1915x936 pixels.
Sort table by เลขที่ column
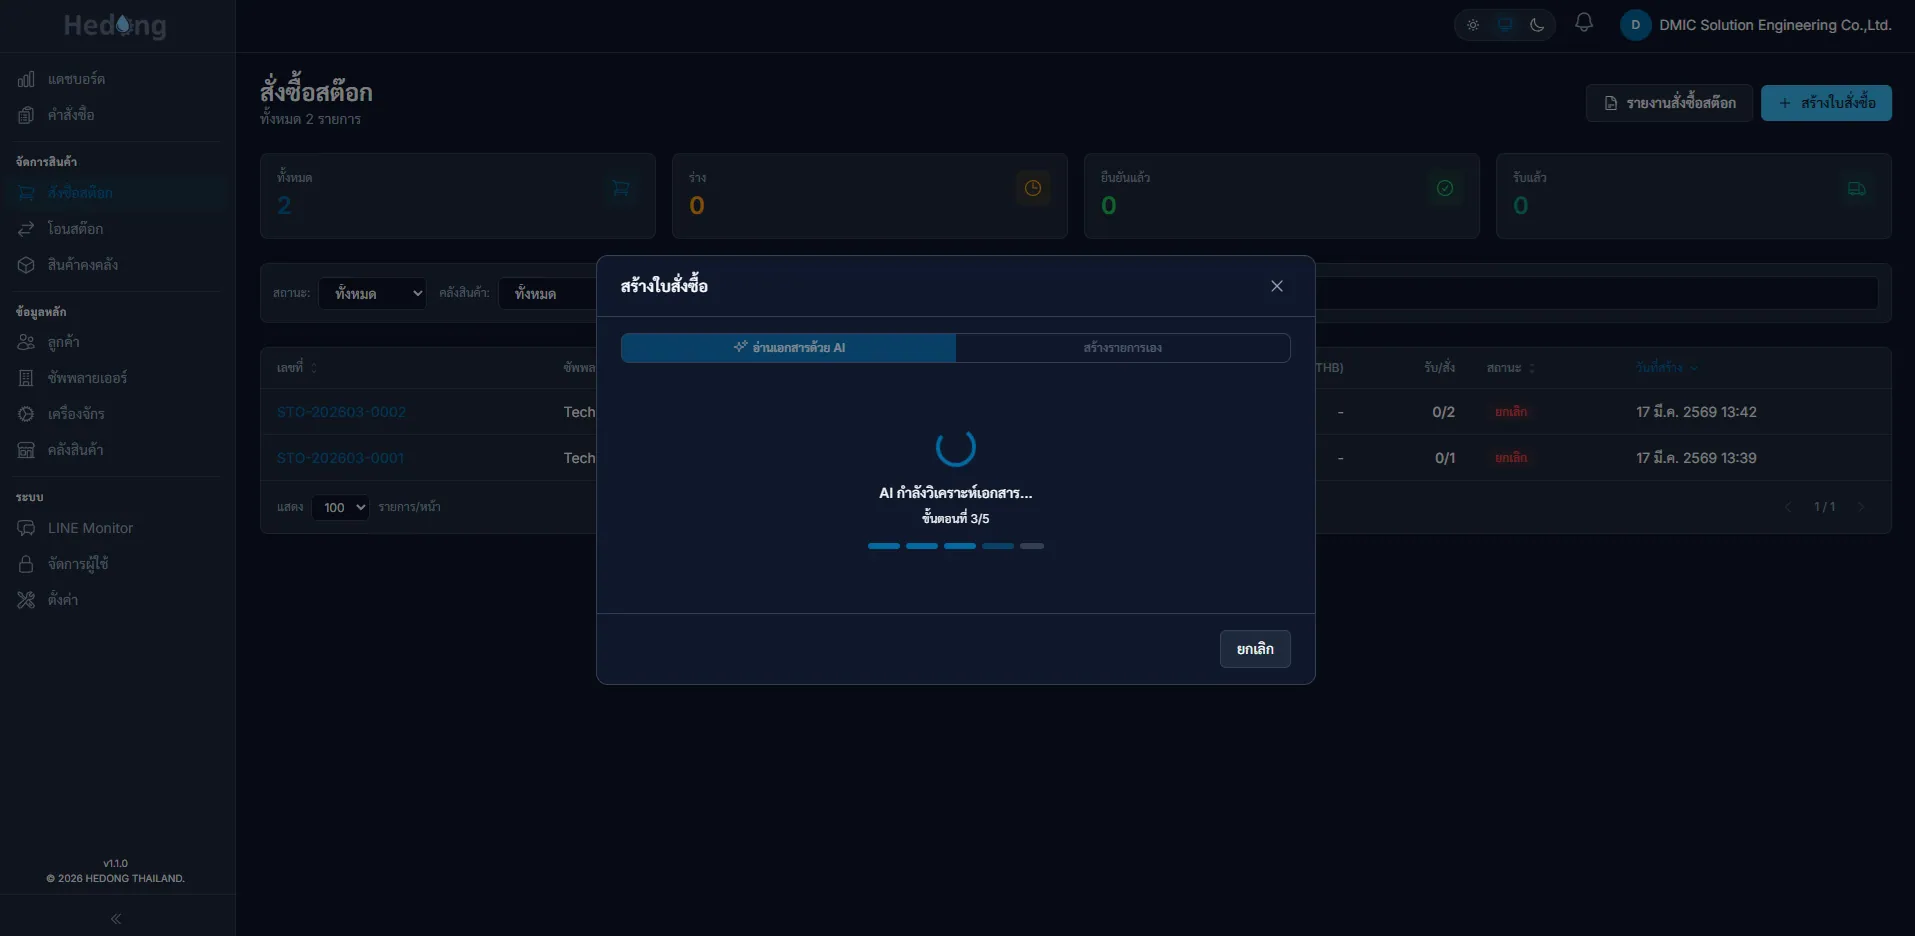pos(296,368)
